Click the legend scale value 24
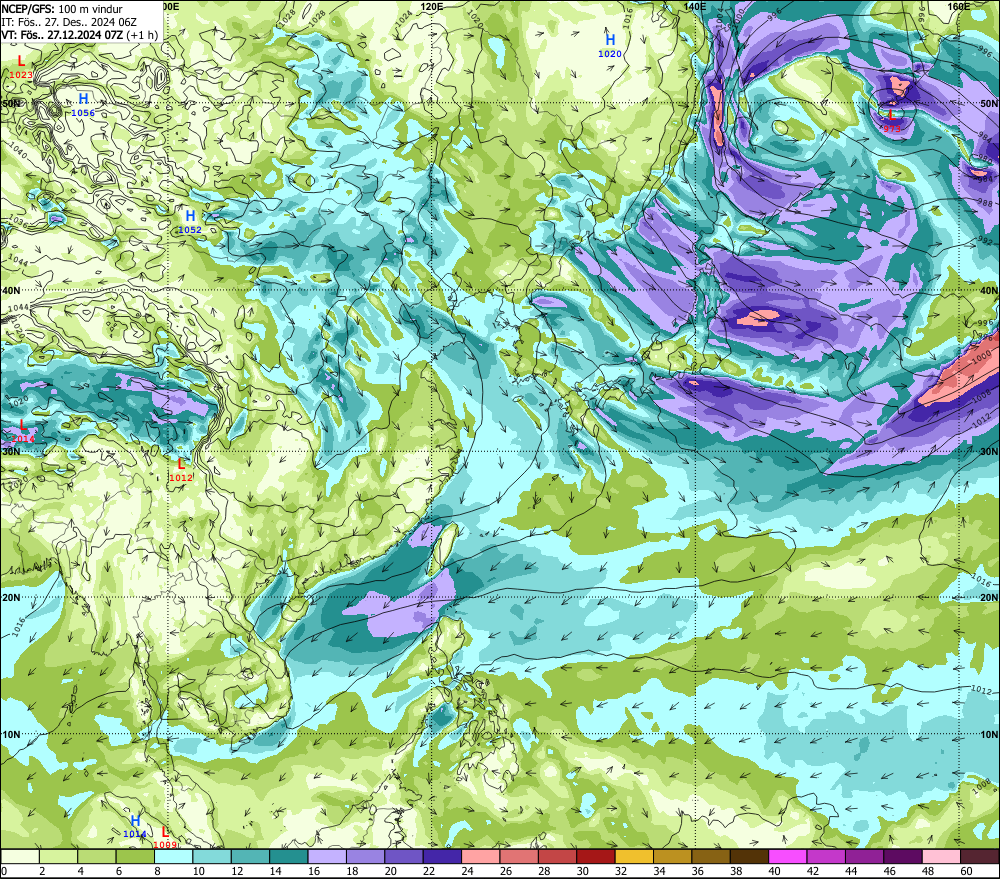This screenshot has height=879, width=1000. click(467, 871)
